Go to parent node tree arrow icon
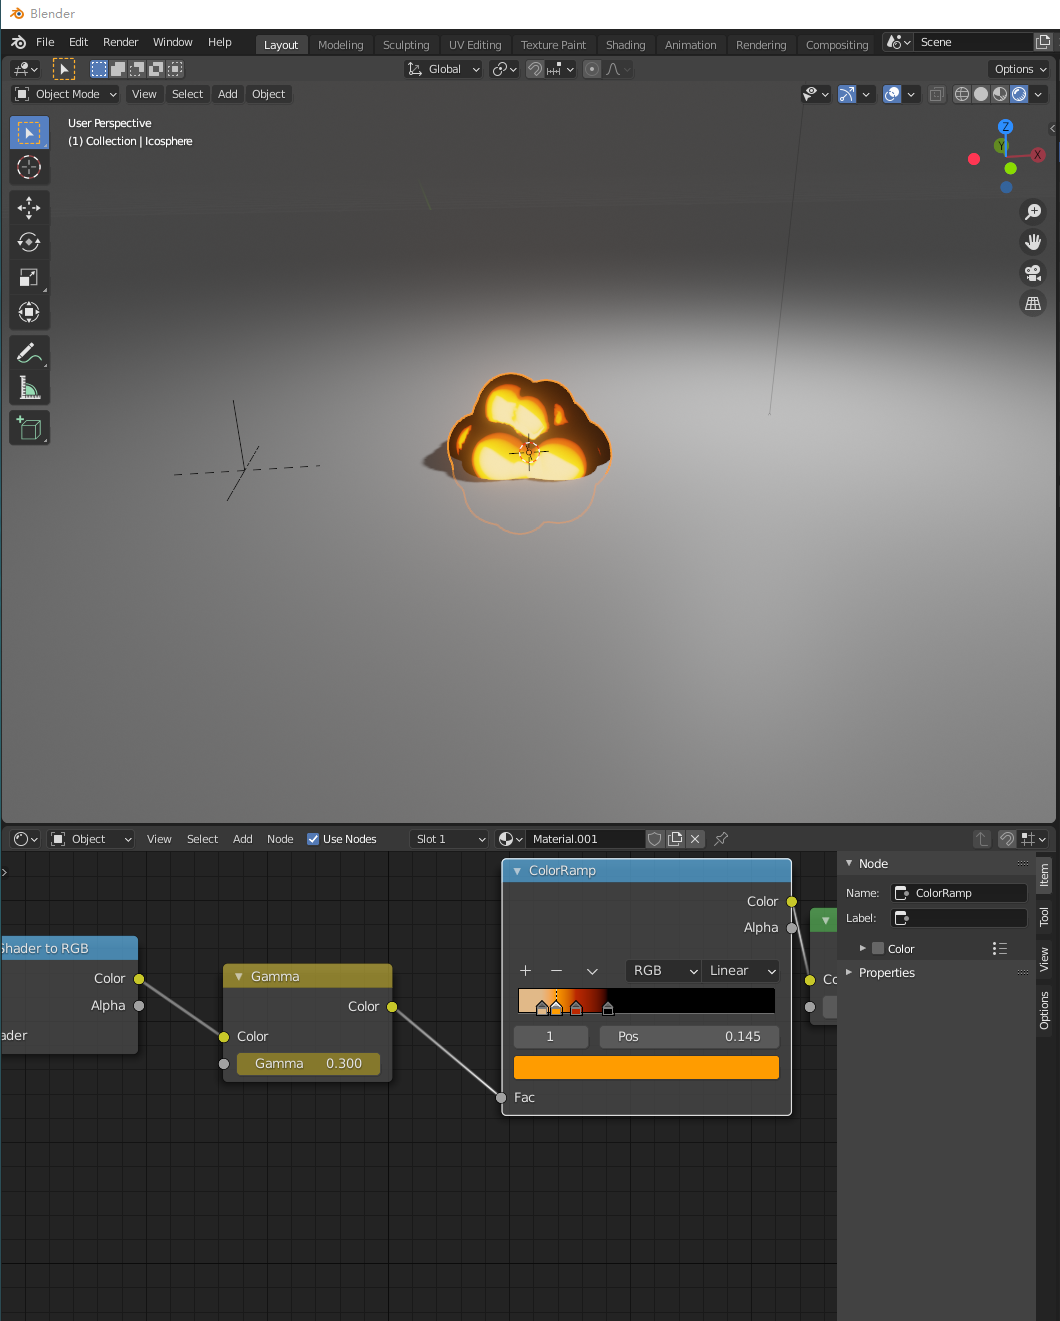 tap(982, 839)
